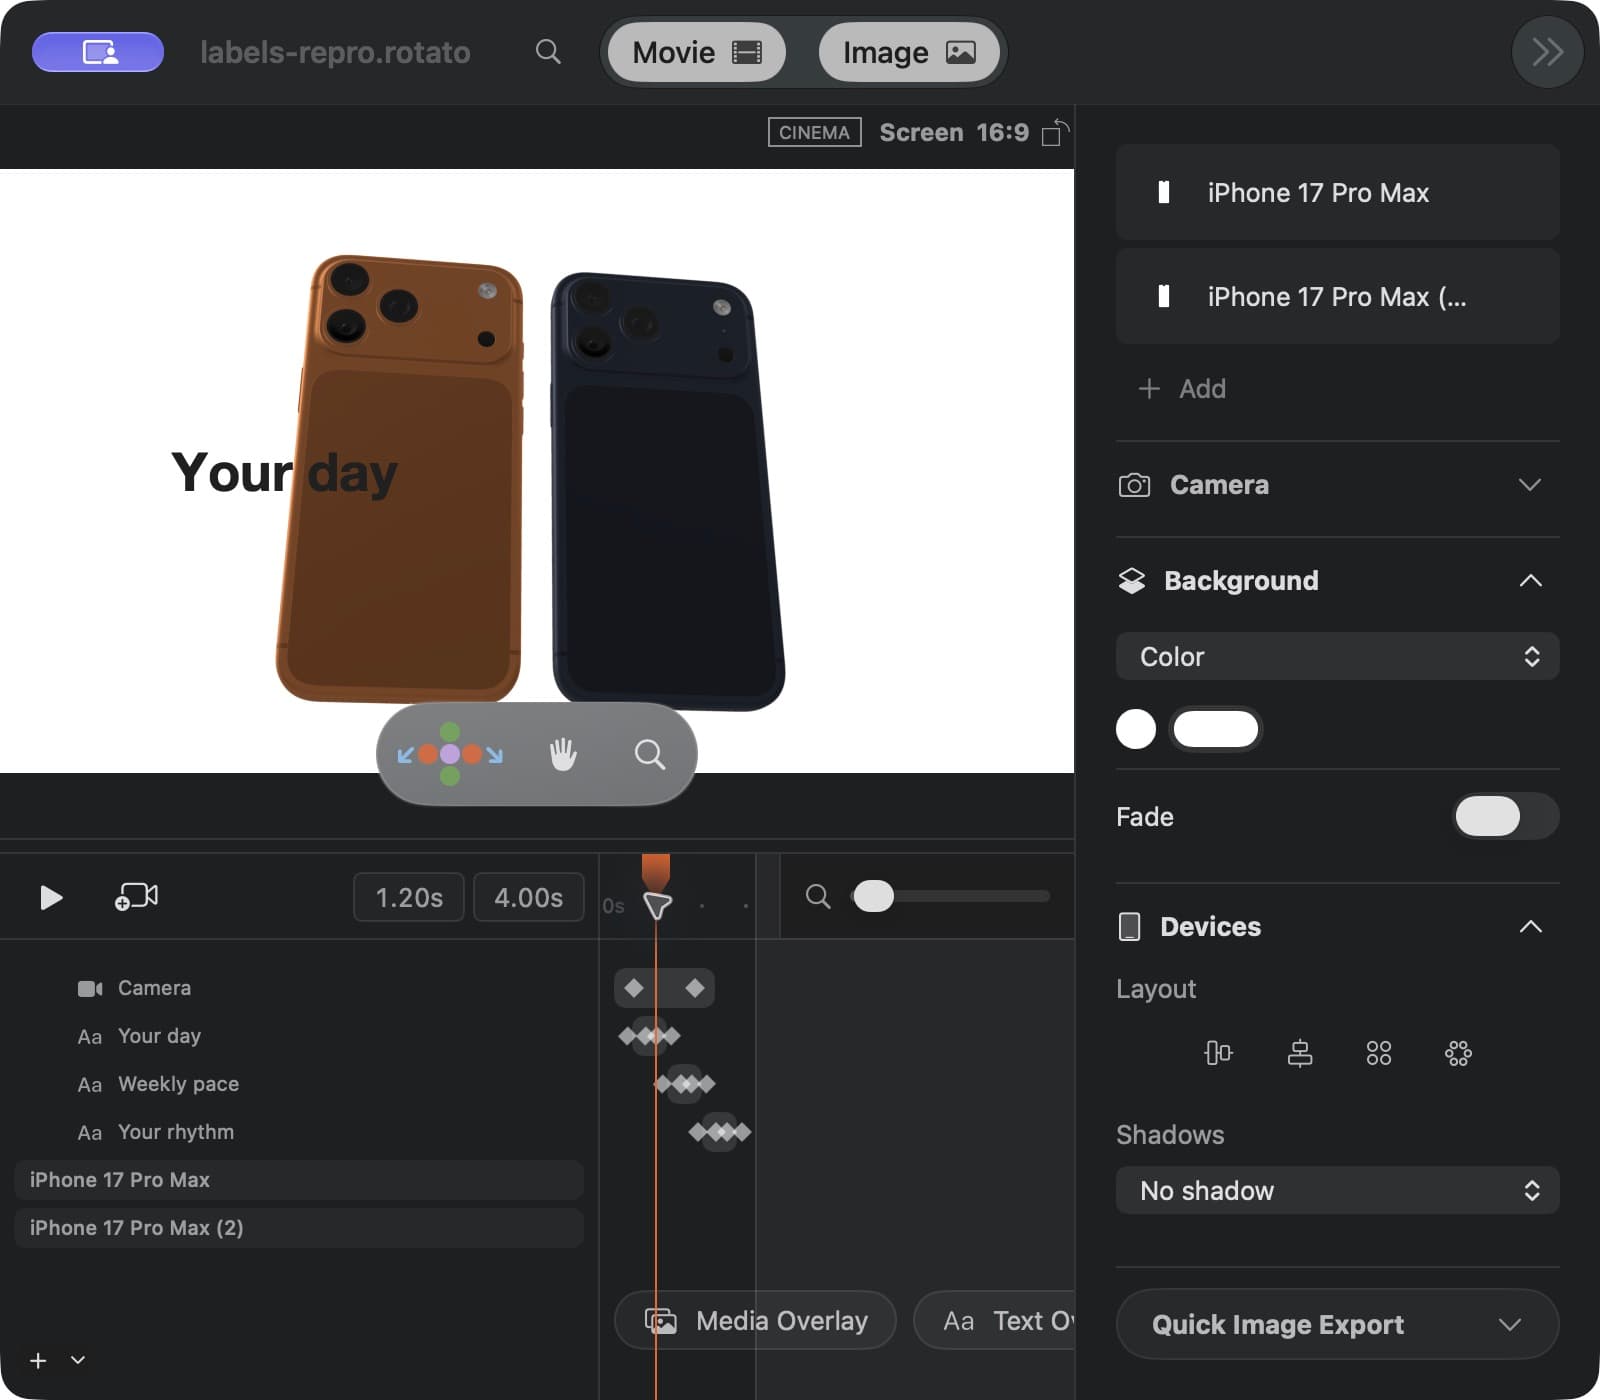Add a camera keyframe
The width and height of the screenshot is (1600, 1400).
pyautogui.click(x=137, y=897)
